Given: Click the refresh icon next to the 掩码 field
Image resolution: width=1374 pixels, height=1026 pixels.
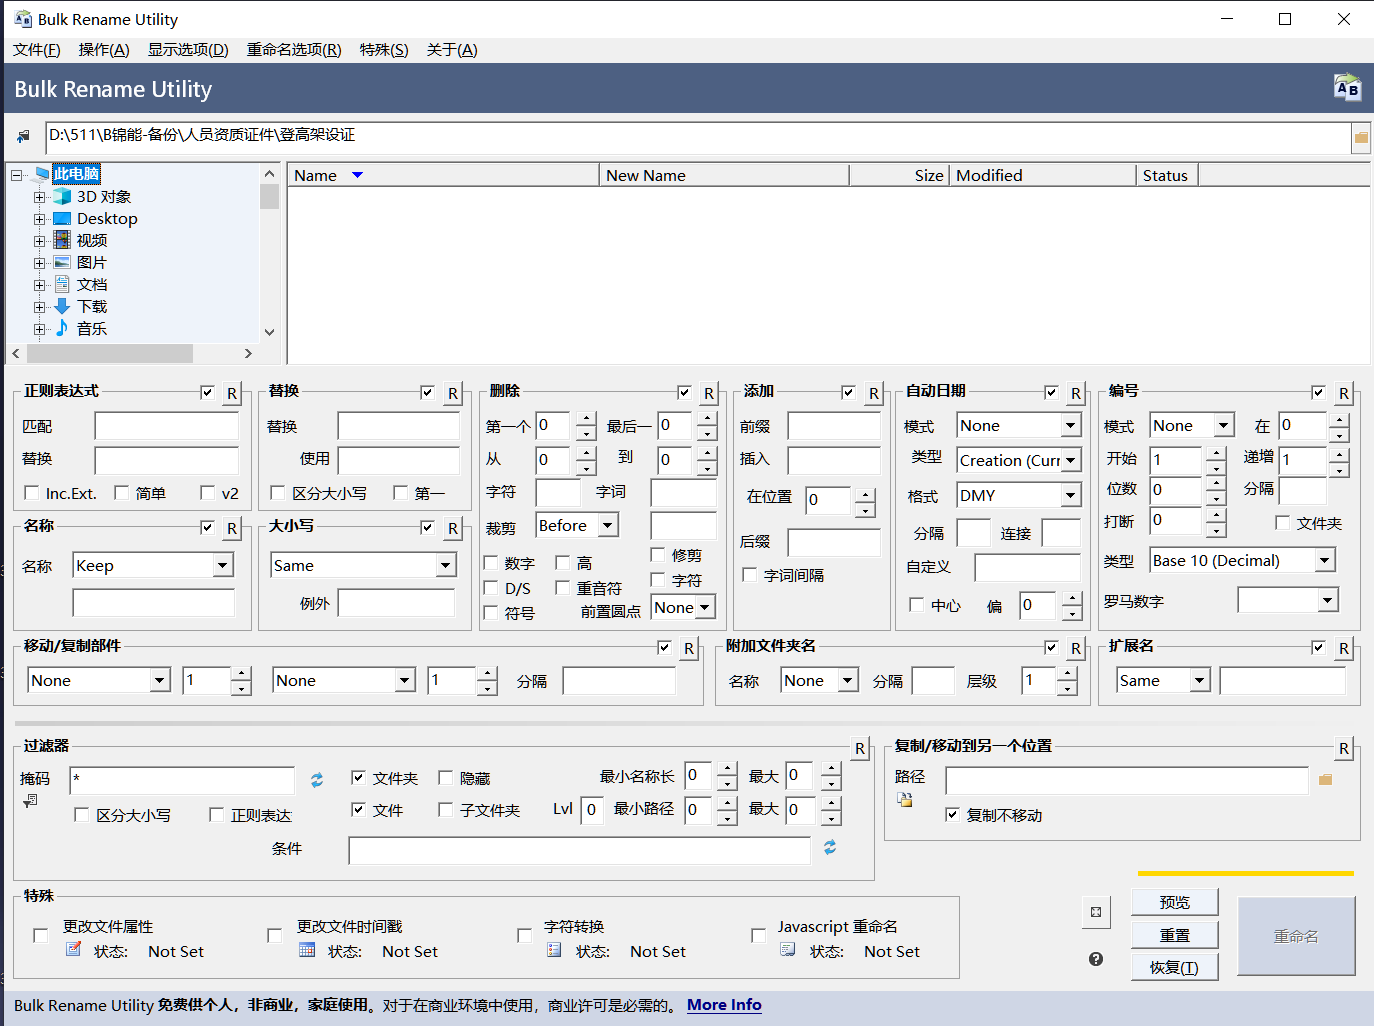Looking at the screenshot, I should click(317, 780).
